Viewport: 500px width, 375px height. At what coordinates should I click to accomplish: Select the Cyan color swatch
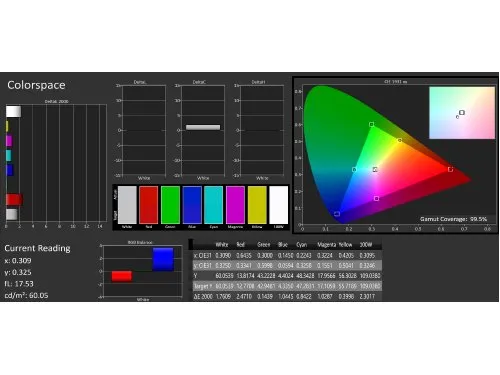tap(213, 205)
